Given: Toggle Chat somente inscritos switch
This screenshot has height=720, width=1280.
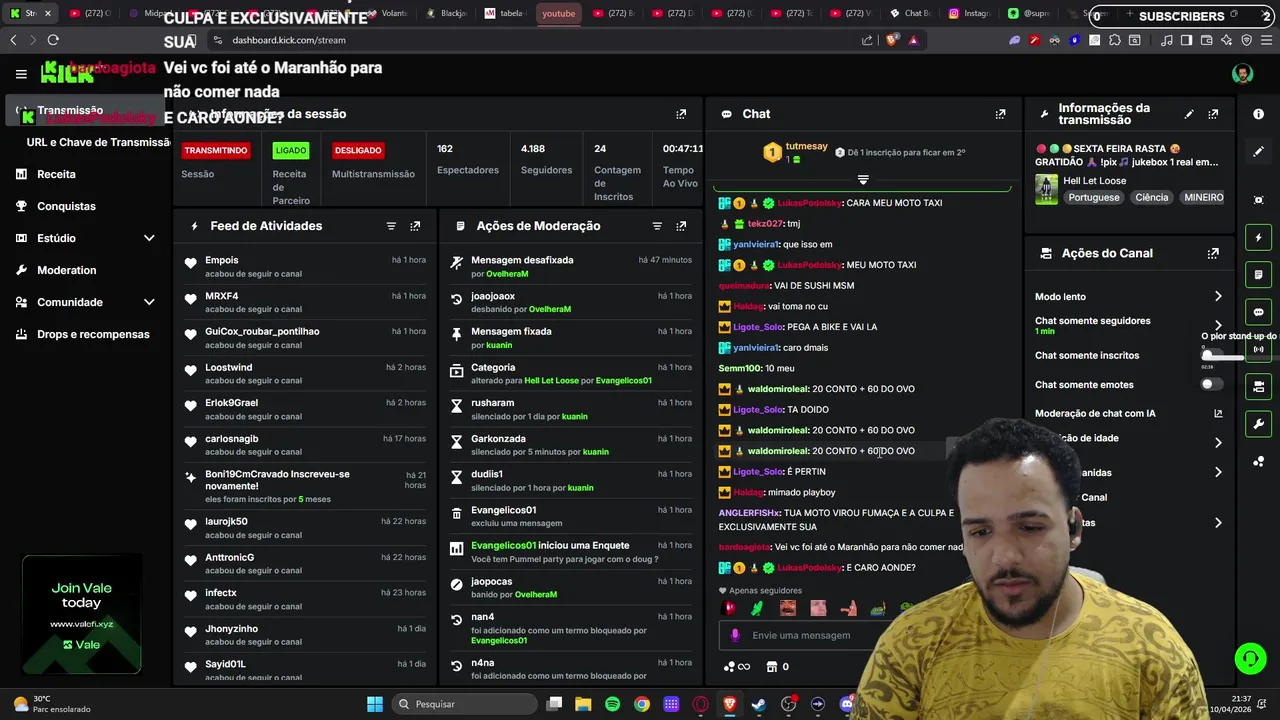Looking at the screenshot, I should click(x=1211, y=355).
